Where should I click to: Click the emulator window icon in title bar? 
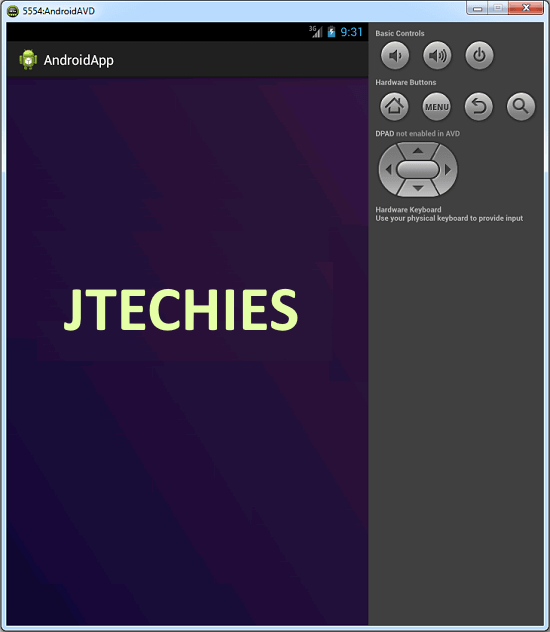pyautogui.click(x=13, y=11)
